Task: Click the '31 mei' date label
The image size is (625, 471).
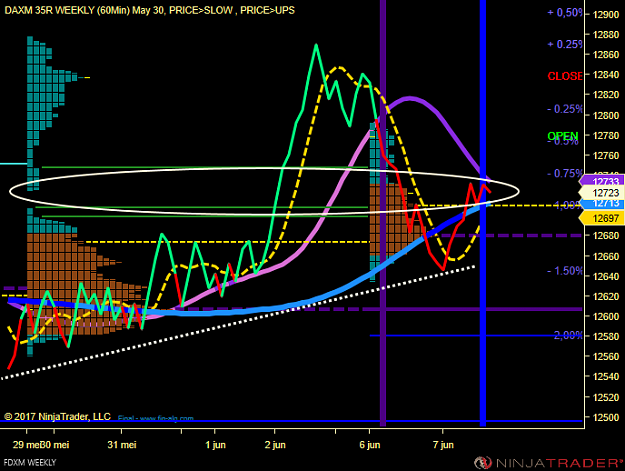Action: point(122,445)
